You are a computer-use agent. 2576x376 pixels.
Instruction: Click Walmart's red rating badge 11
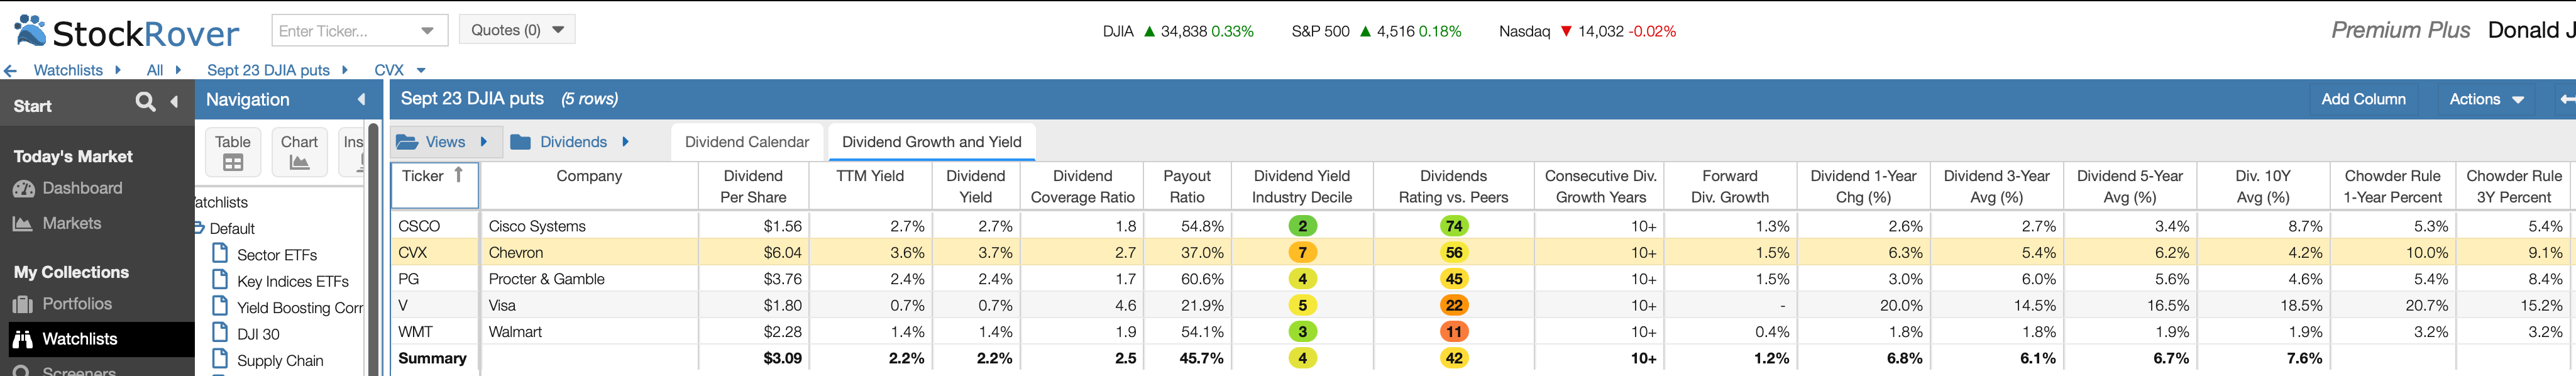coord(1454,332)
